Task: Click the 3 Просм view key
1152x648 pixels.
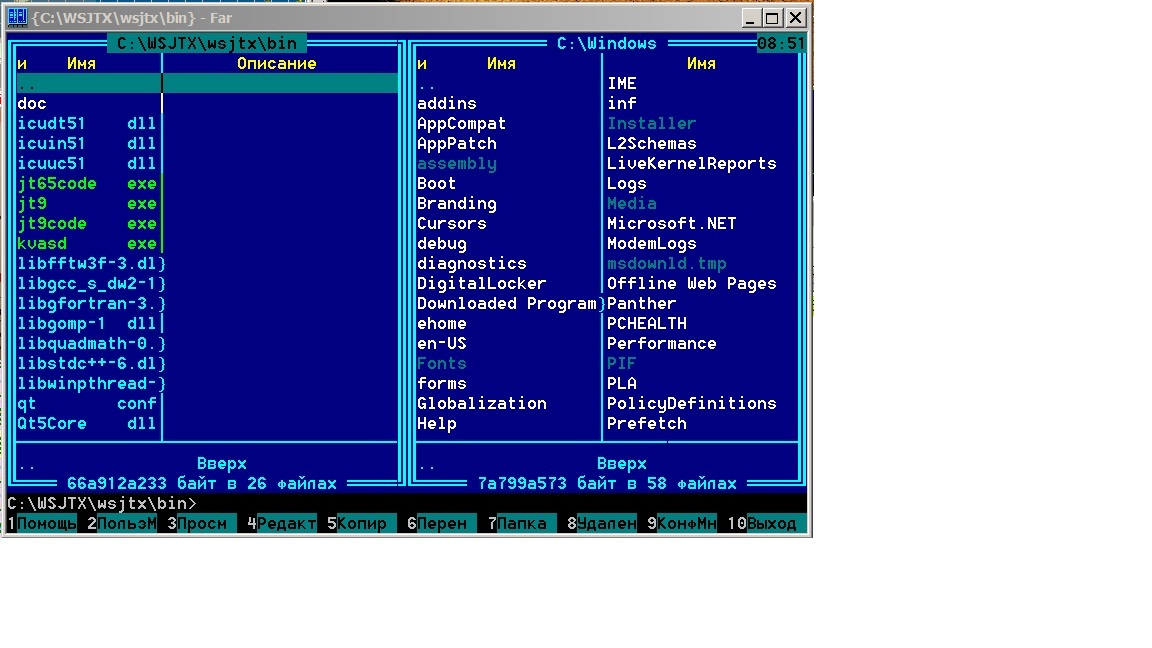Action: (x=200, y=523)
